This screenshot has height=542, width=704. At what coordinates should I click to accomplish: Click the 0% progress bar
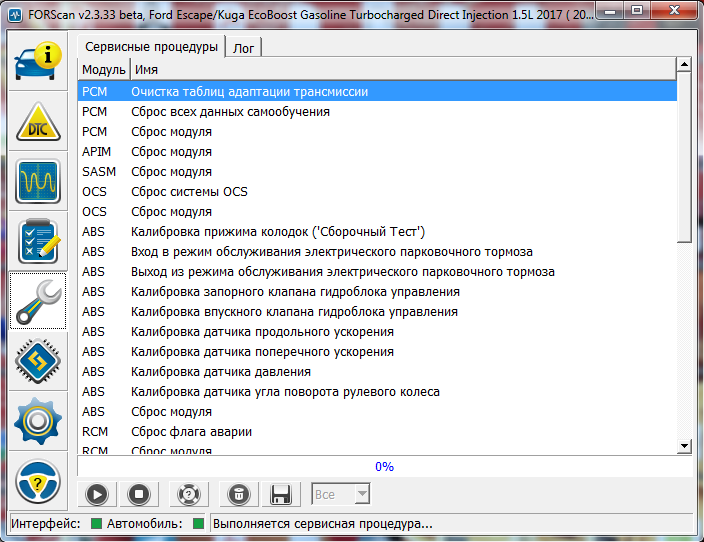click(x=384, y=467)
